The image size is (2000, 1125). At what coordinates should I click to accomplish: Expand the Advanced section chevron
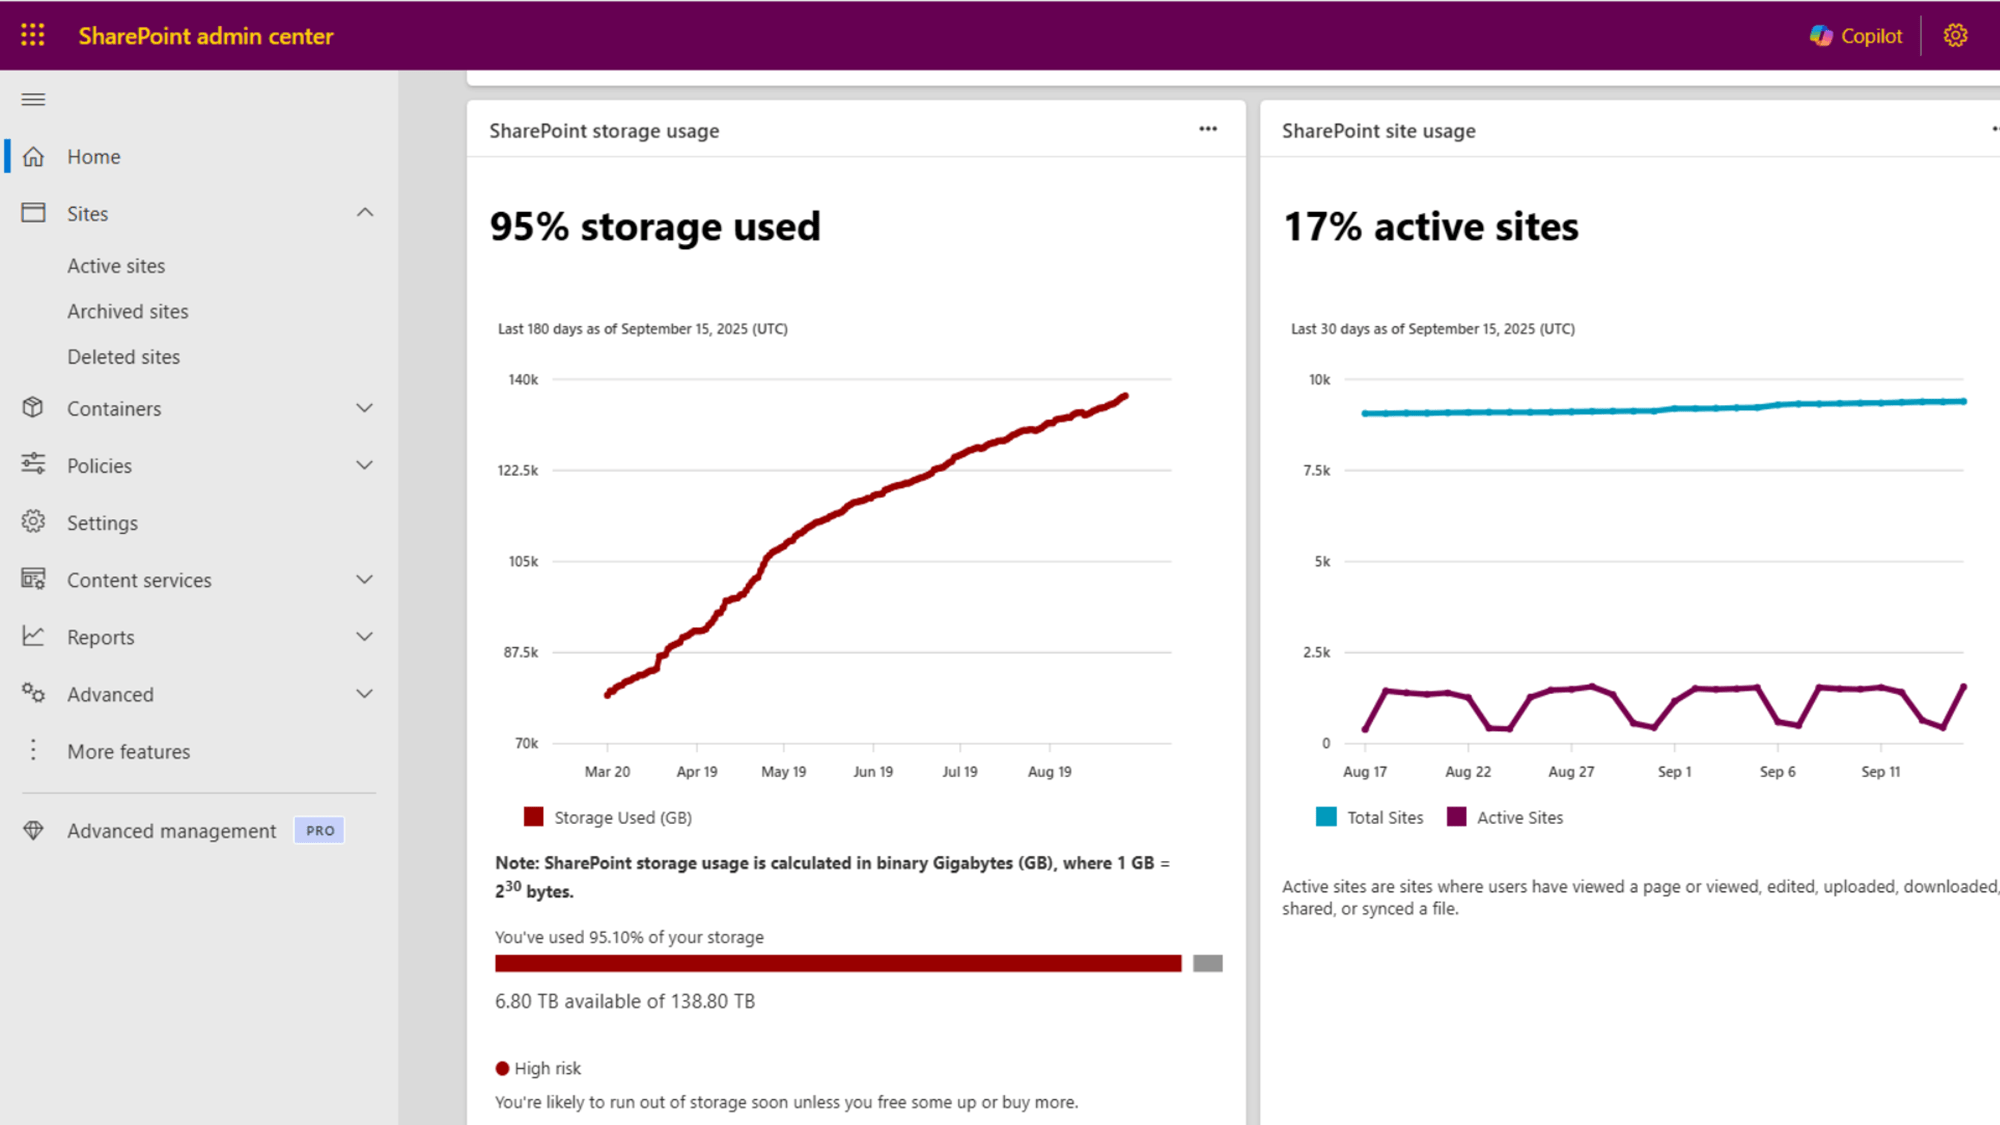click(x=365, y=694)
